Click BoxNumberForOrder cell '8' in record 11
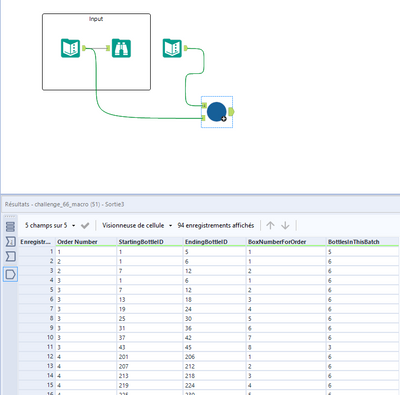The height and width of the screenshot is (395, 400). coord(286,347)
